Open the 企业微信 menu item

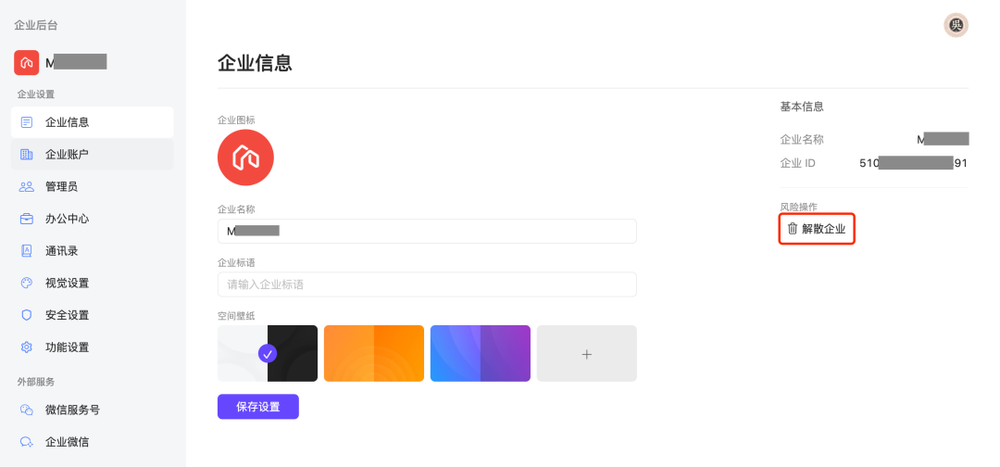tap(67, 442)
